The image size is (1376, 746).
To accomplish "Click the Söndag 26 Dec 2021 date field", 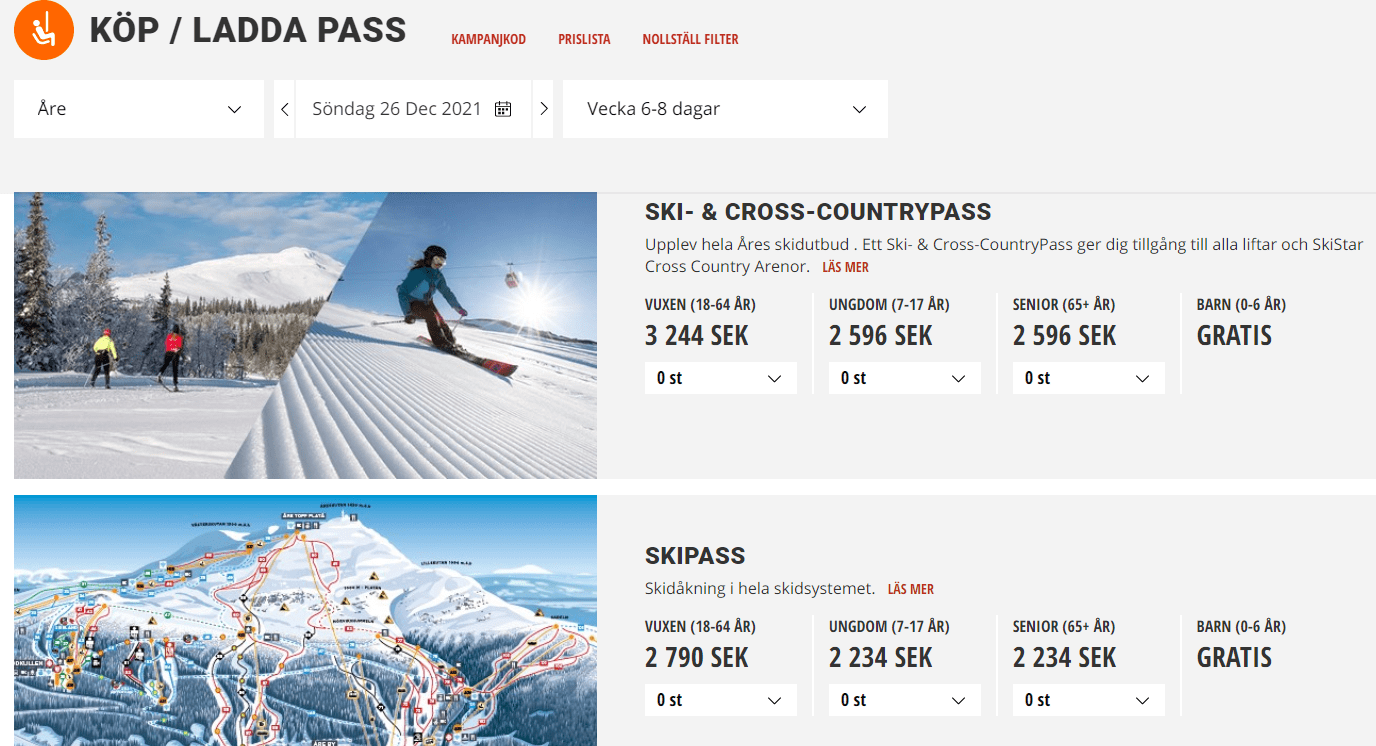I will [x=397, y=109].
